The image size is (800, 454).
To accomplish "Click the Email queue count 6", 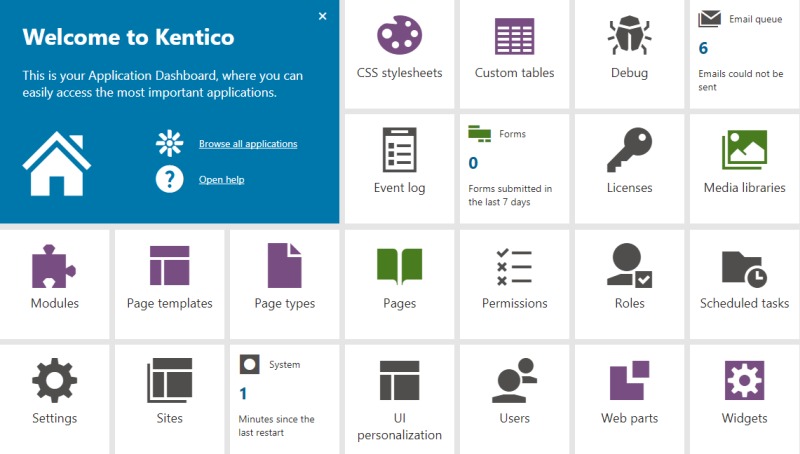I will (703, 48).
